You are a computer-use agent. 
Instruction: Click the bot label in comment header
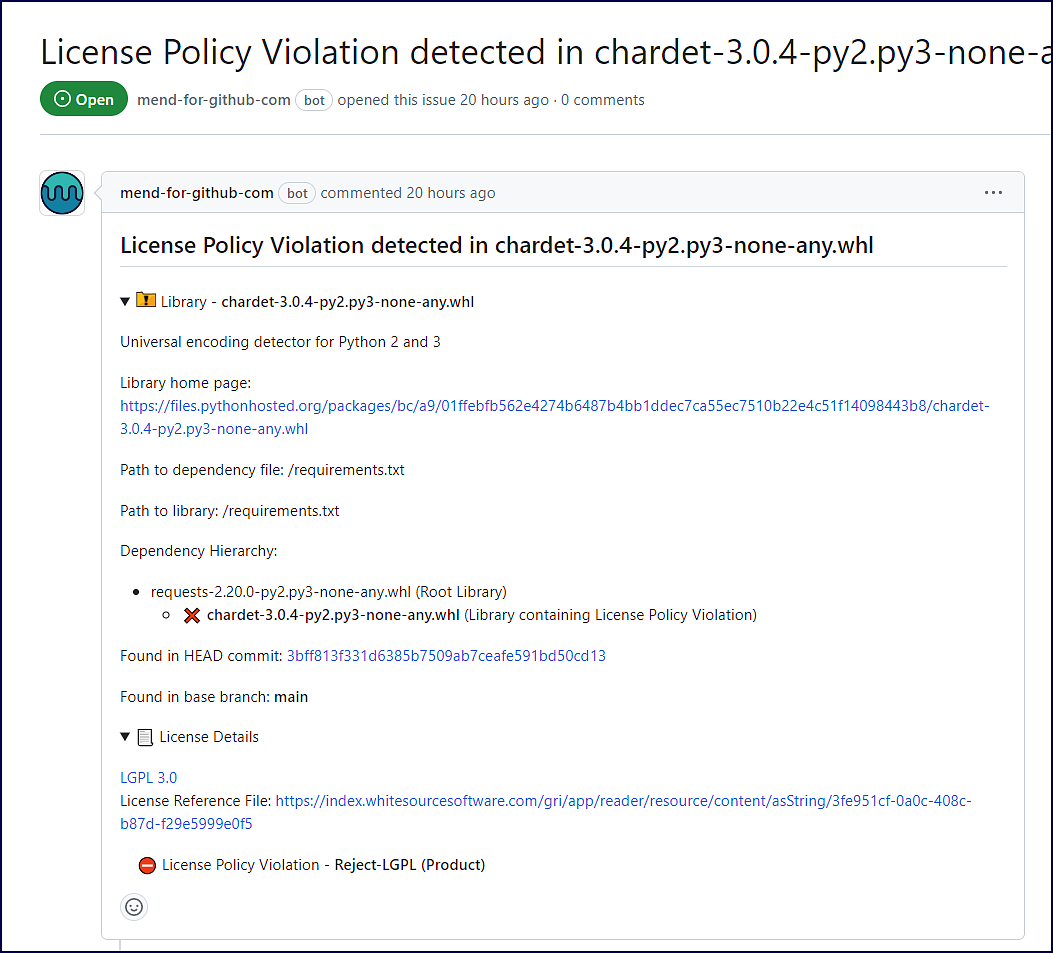[297, 193]
